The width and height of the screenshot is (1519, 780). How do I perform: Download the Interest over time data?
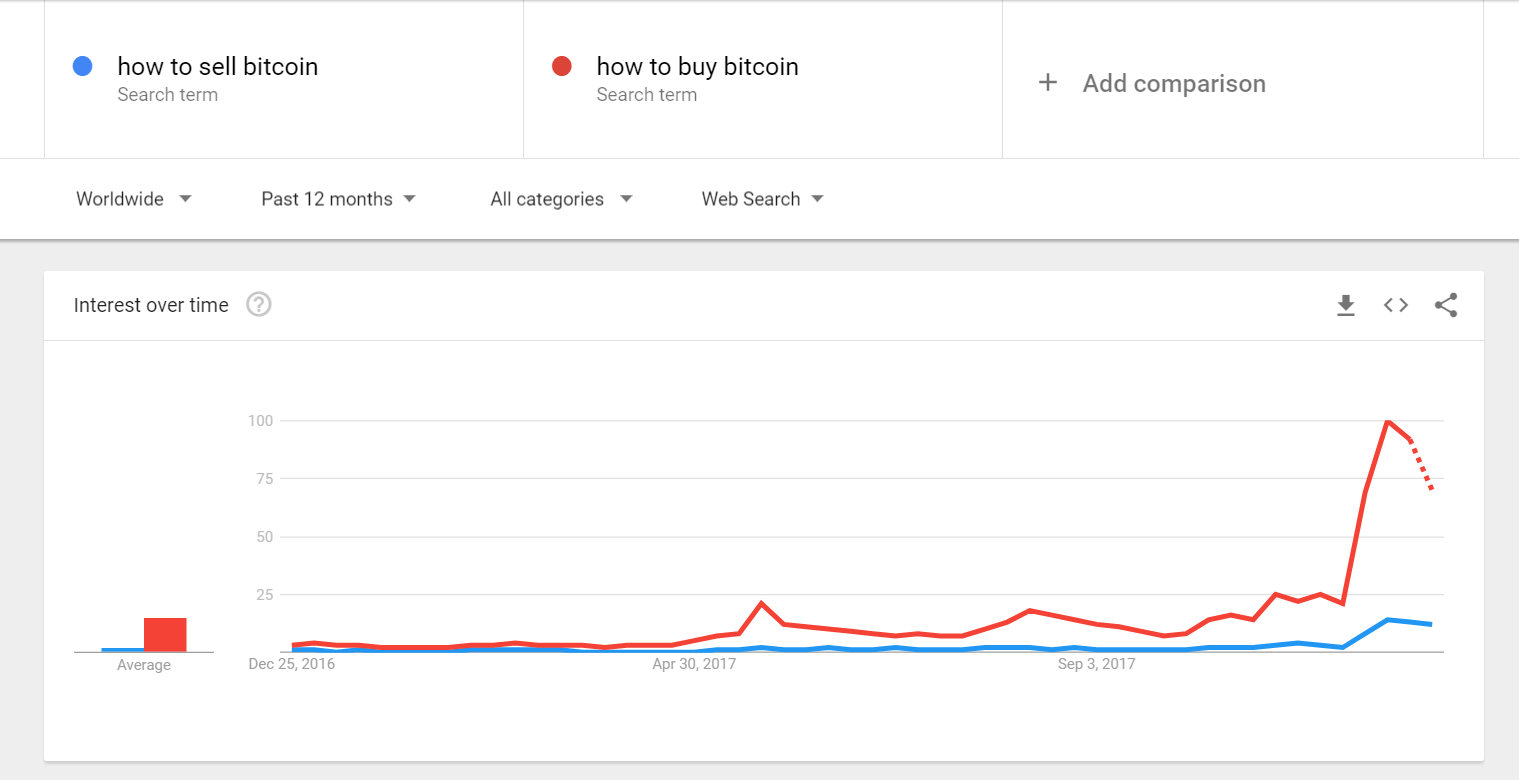point(1346,306)
